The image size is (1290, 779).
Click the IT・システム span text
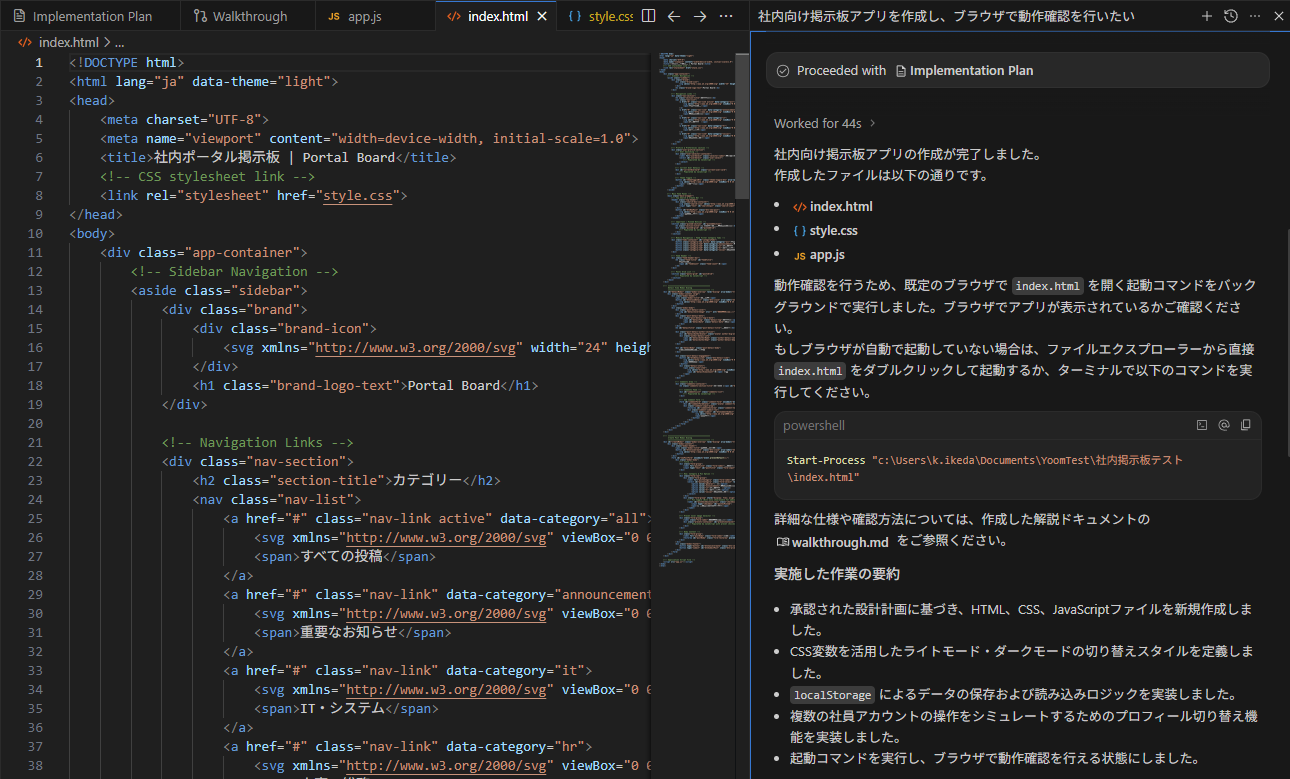click(x=342, y=708)
